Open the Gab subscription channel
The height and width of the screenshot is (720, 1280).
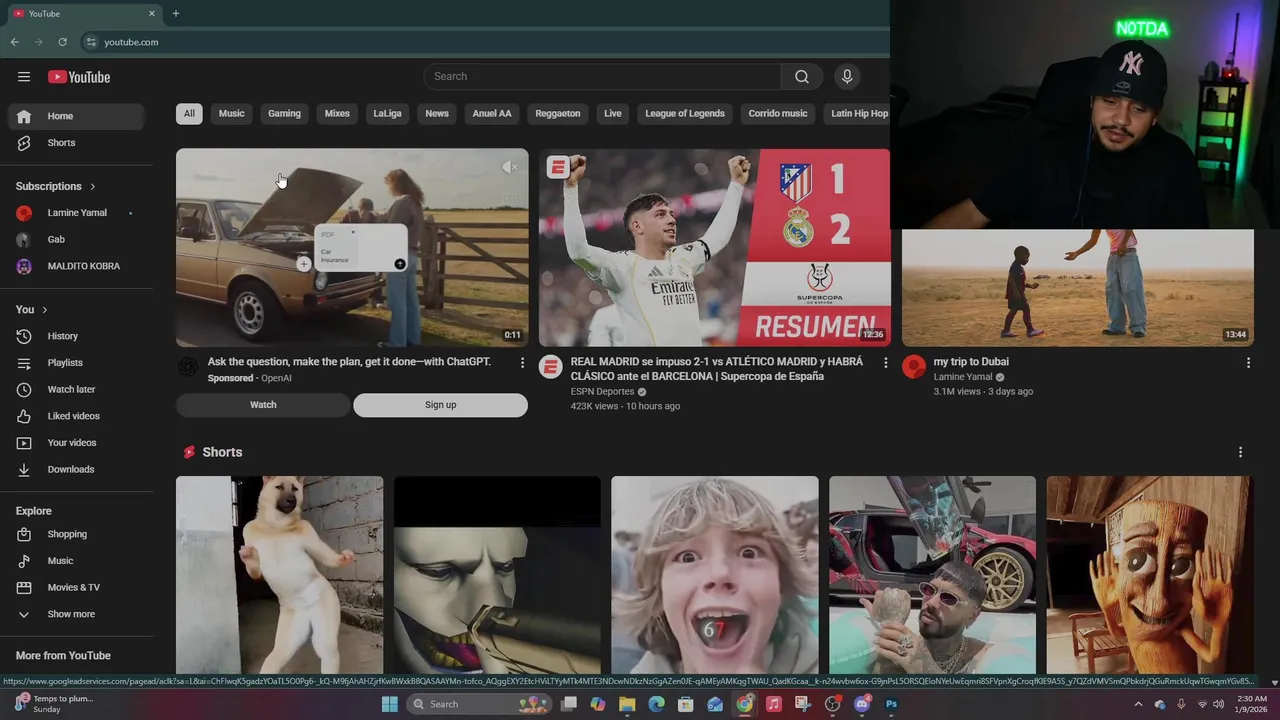76,239
